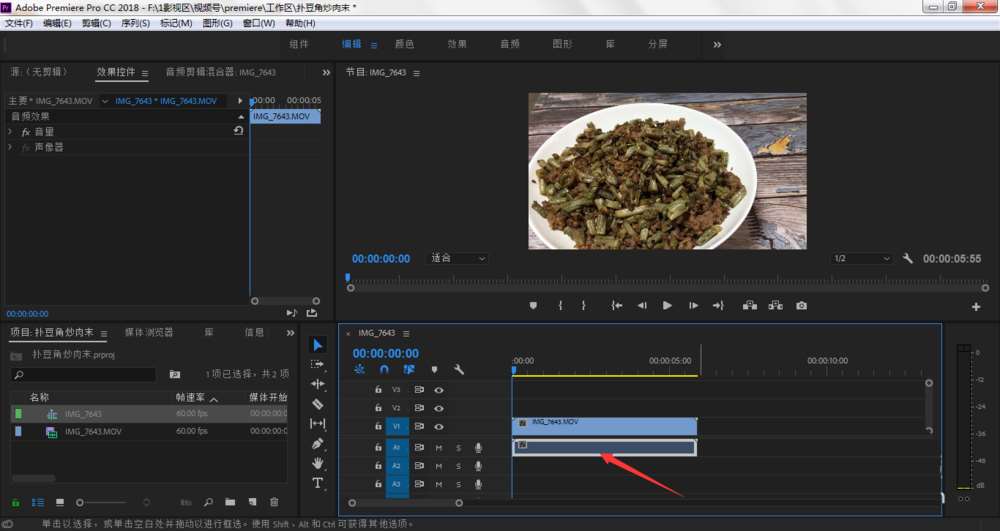
Task: Open the 序列(S) menu
Action: tap(134, 23)
